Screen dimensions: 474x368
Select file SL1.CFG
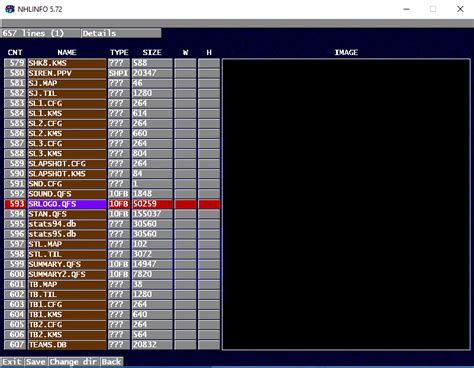(x=67, y=103)
